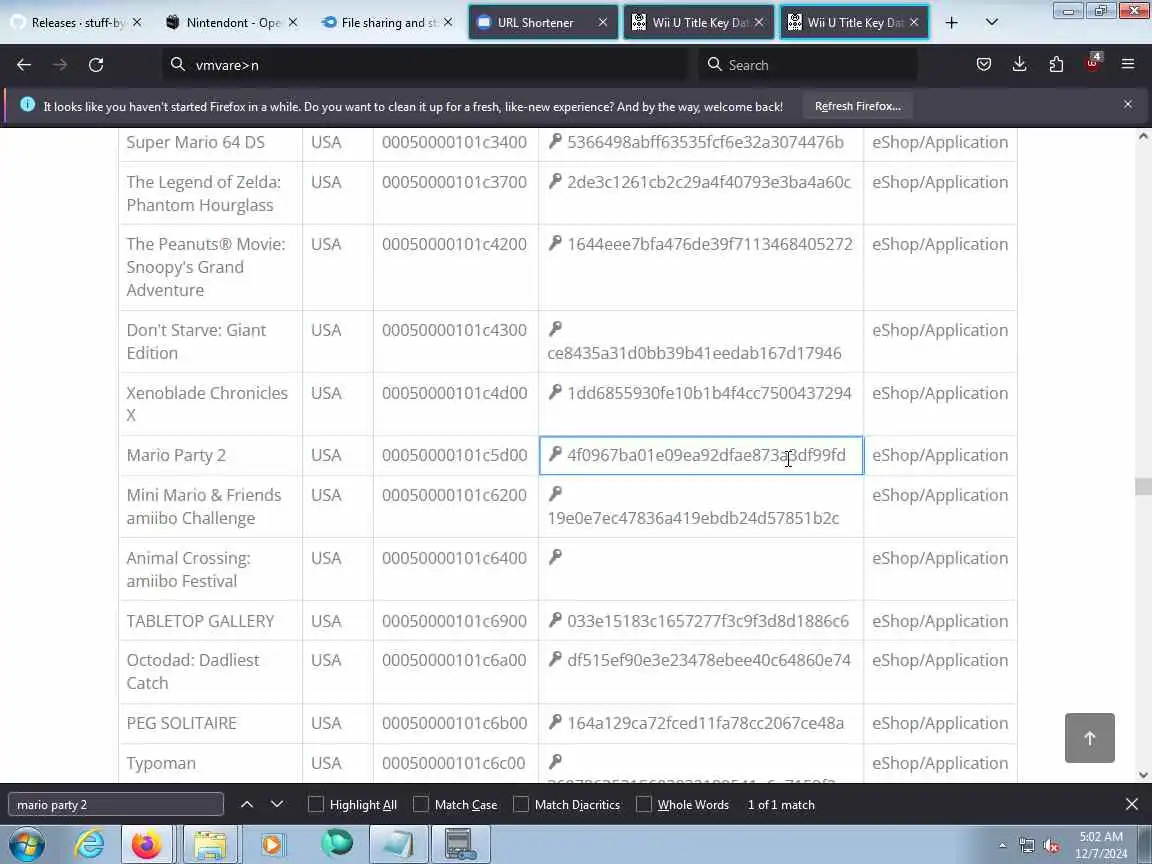
Task: Close the find bar
Action: pos(1131,804)
